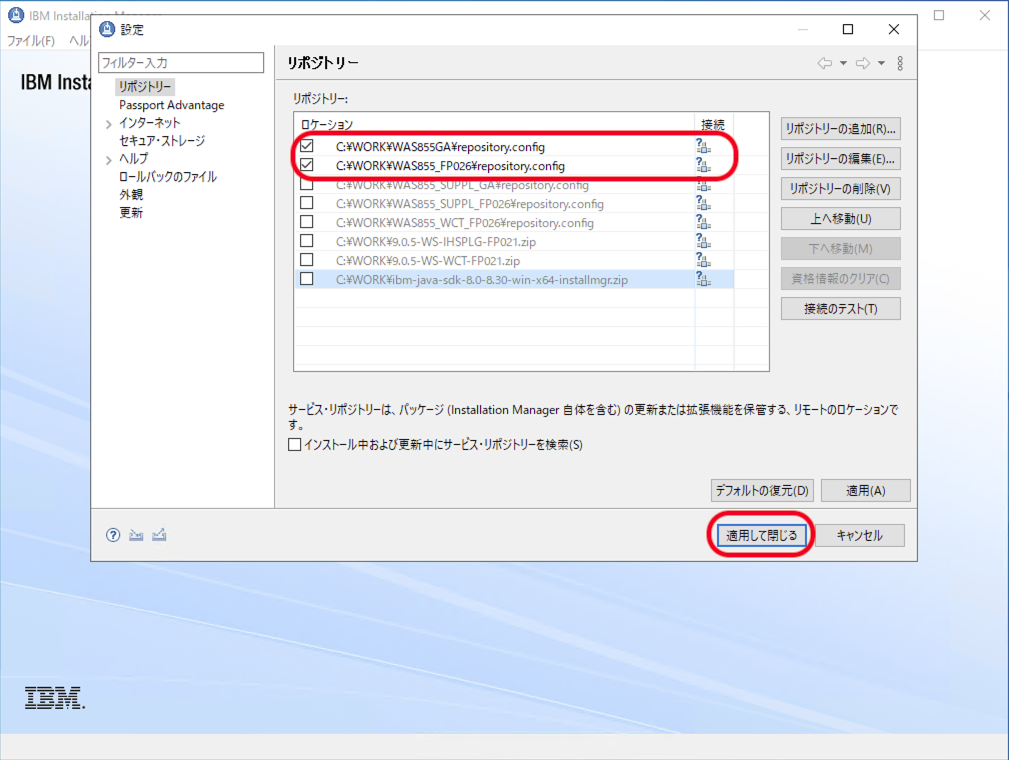
Task: Select 更新 in the settings tree
Action: pos(131,212)
